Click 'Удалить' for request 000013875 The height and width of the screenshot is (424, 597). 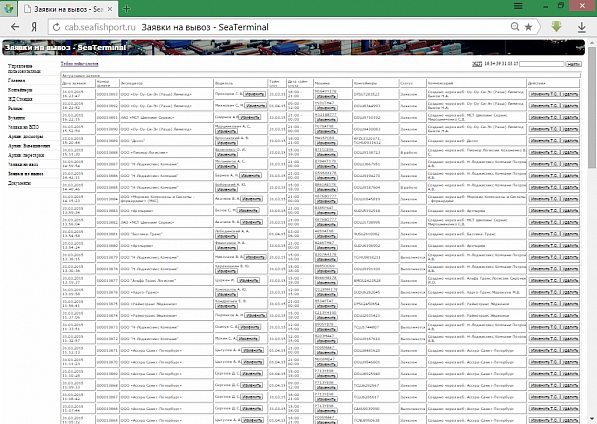click(570, 303)
